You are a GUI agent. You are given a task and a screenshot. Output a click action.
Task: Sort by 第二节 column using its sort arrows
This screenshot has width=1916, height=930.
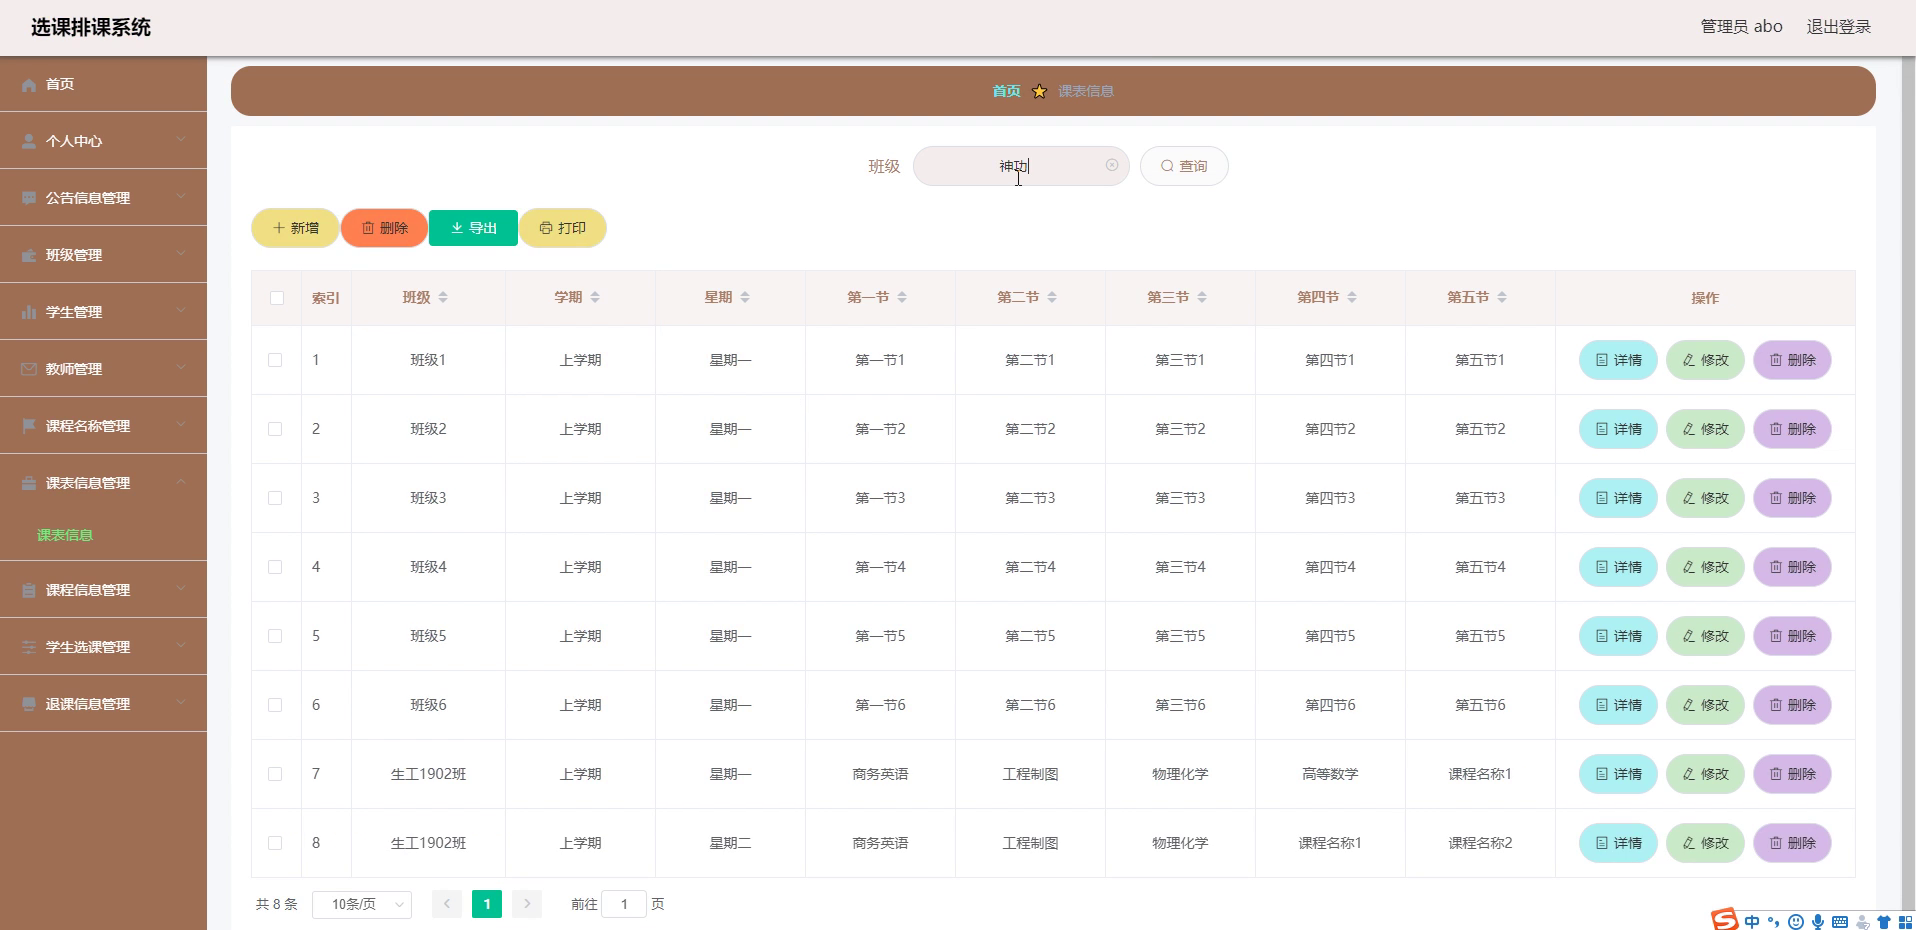1052,298
